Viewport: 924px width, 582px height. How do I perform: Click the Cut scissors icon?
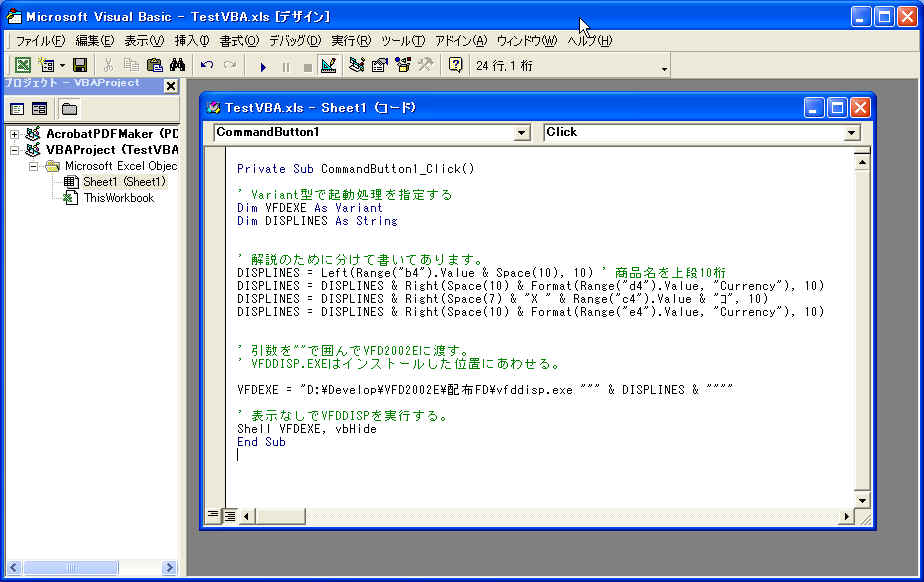108,65
